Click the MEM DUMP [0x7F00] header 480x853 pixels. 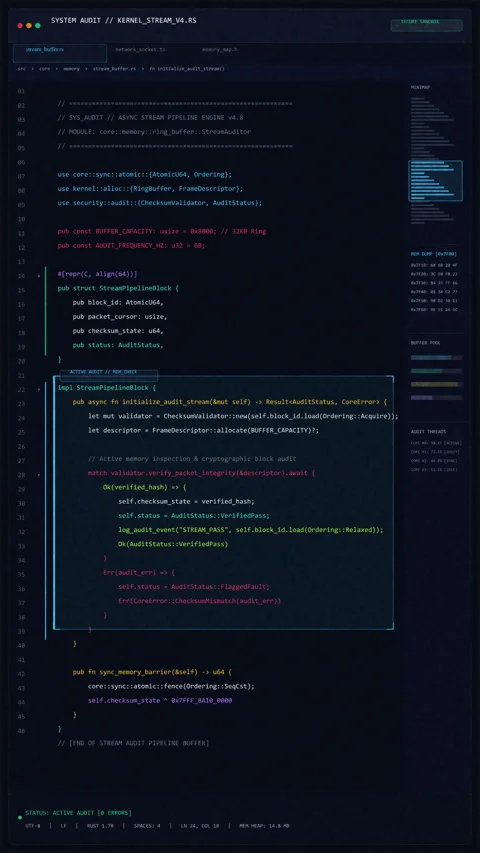(433, 254)
